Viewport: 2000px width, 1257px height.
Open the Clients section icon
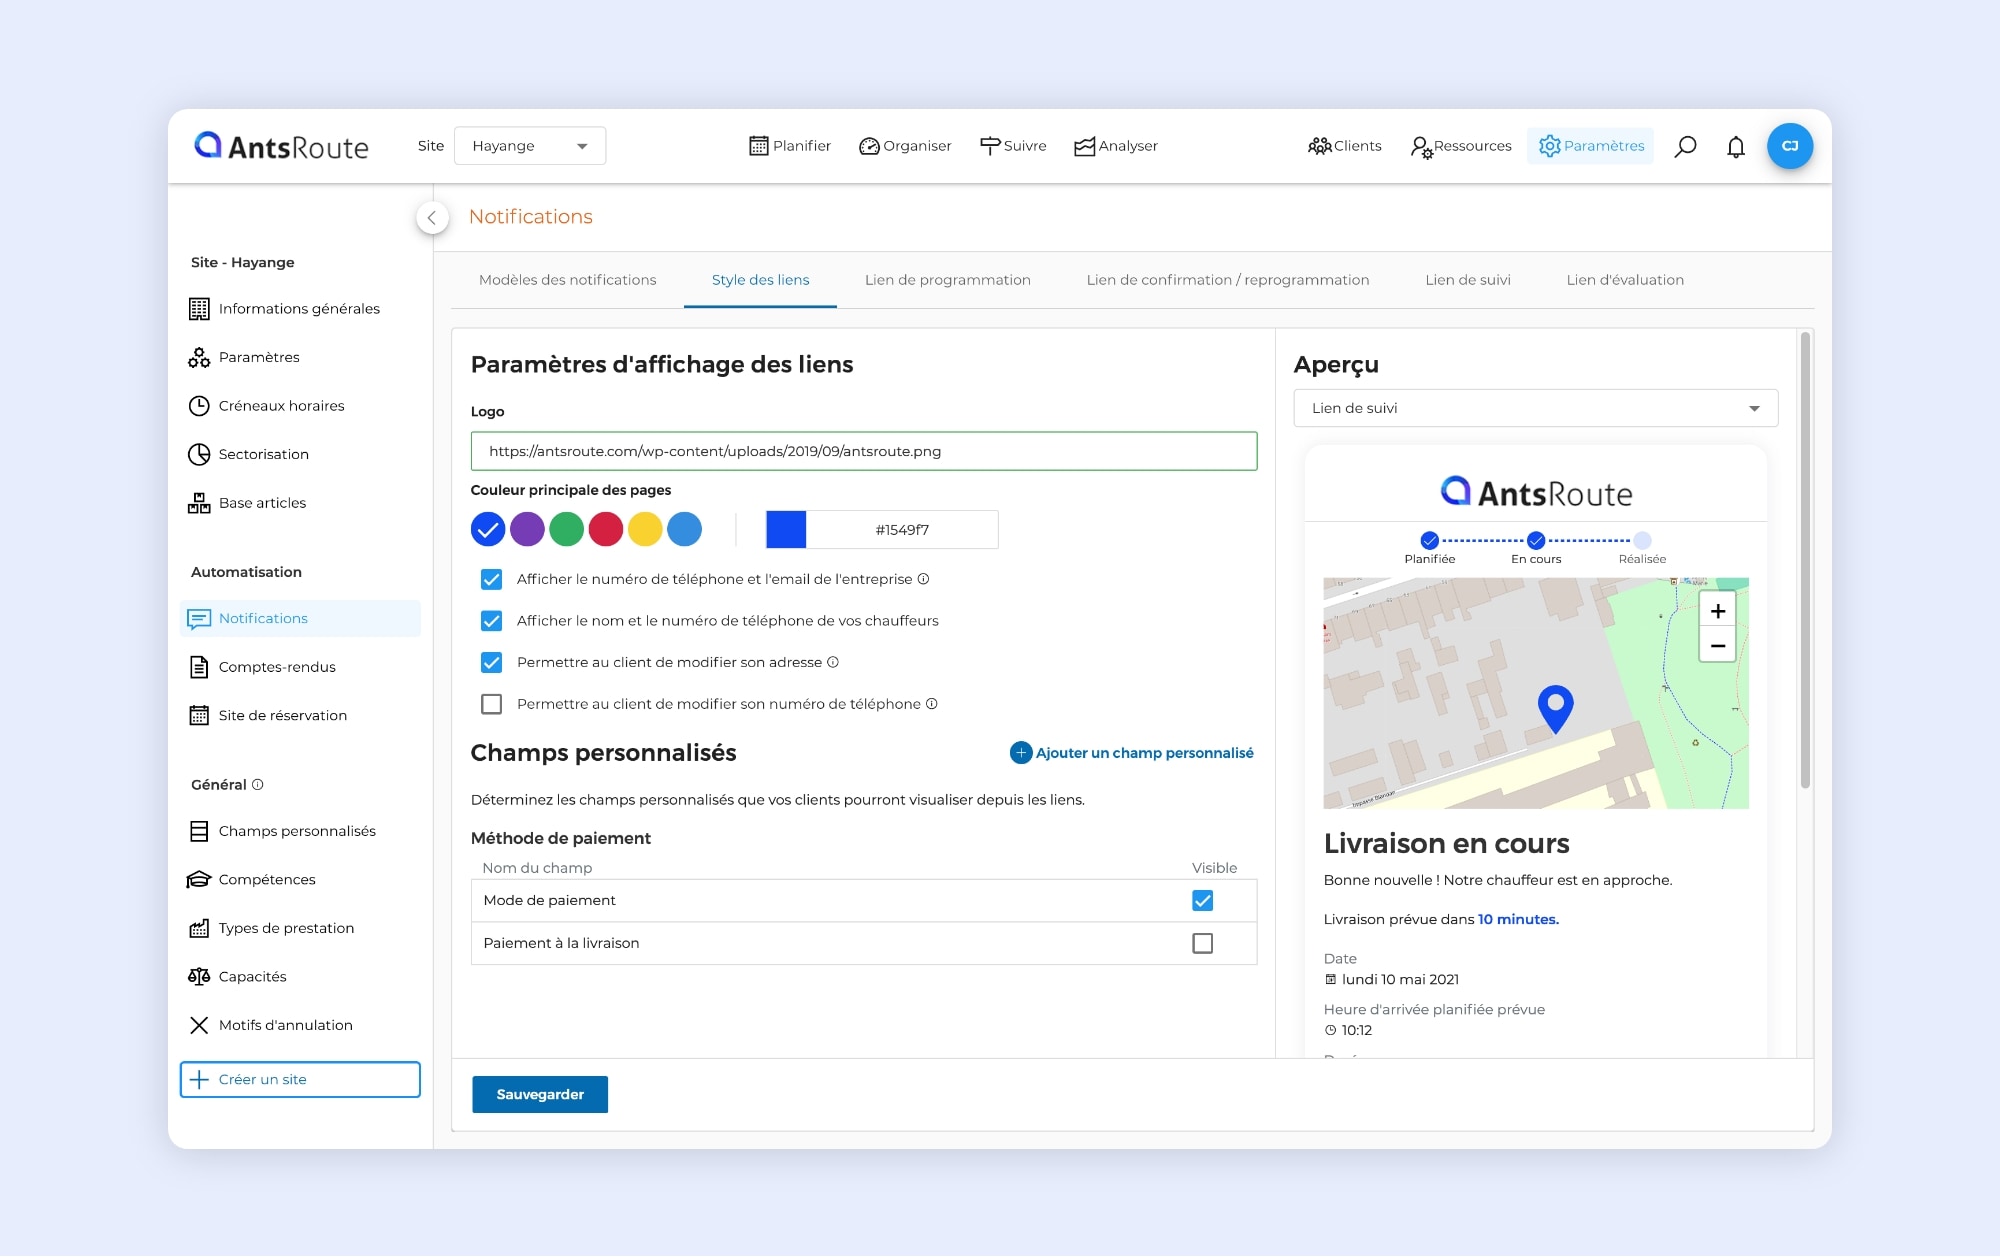(x=1320, y=146)
